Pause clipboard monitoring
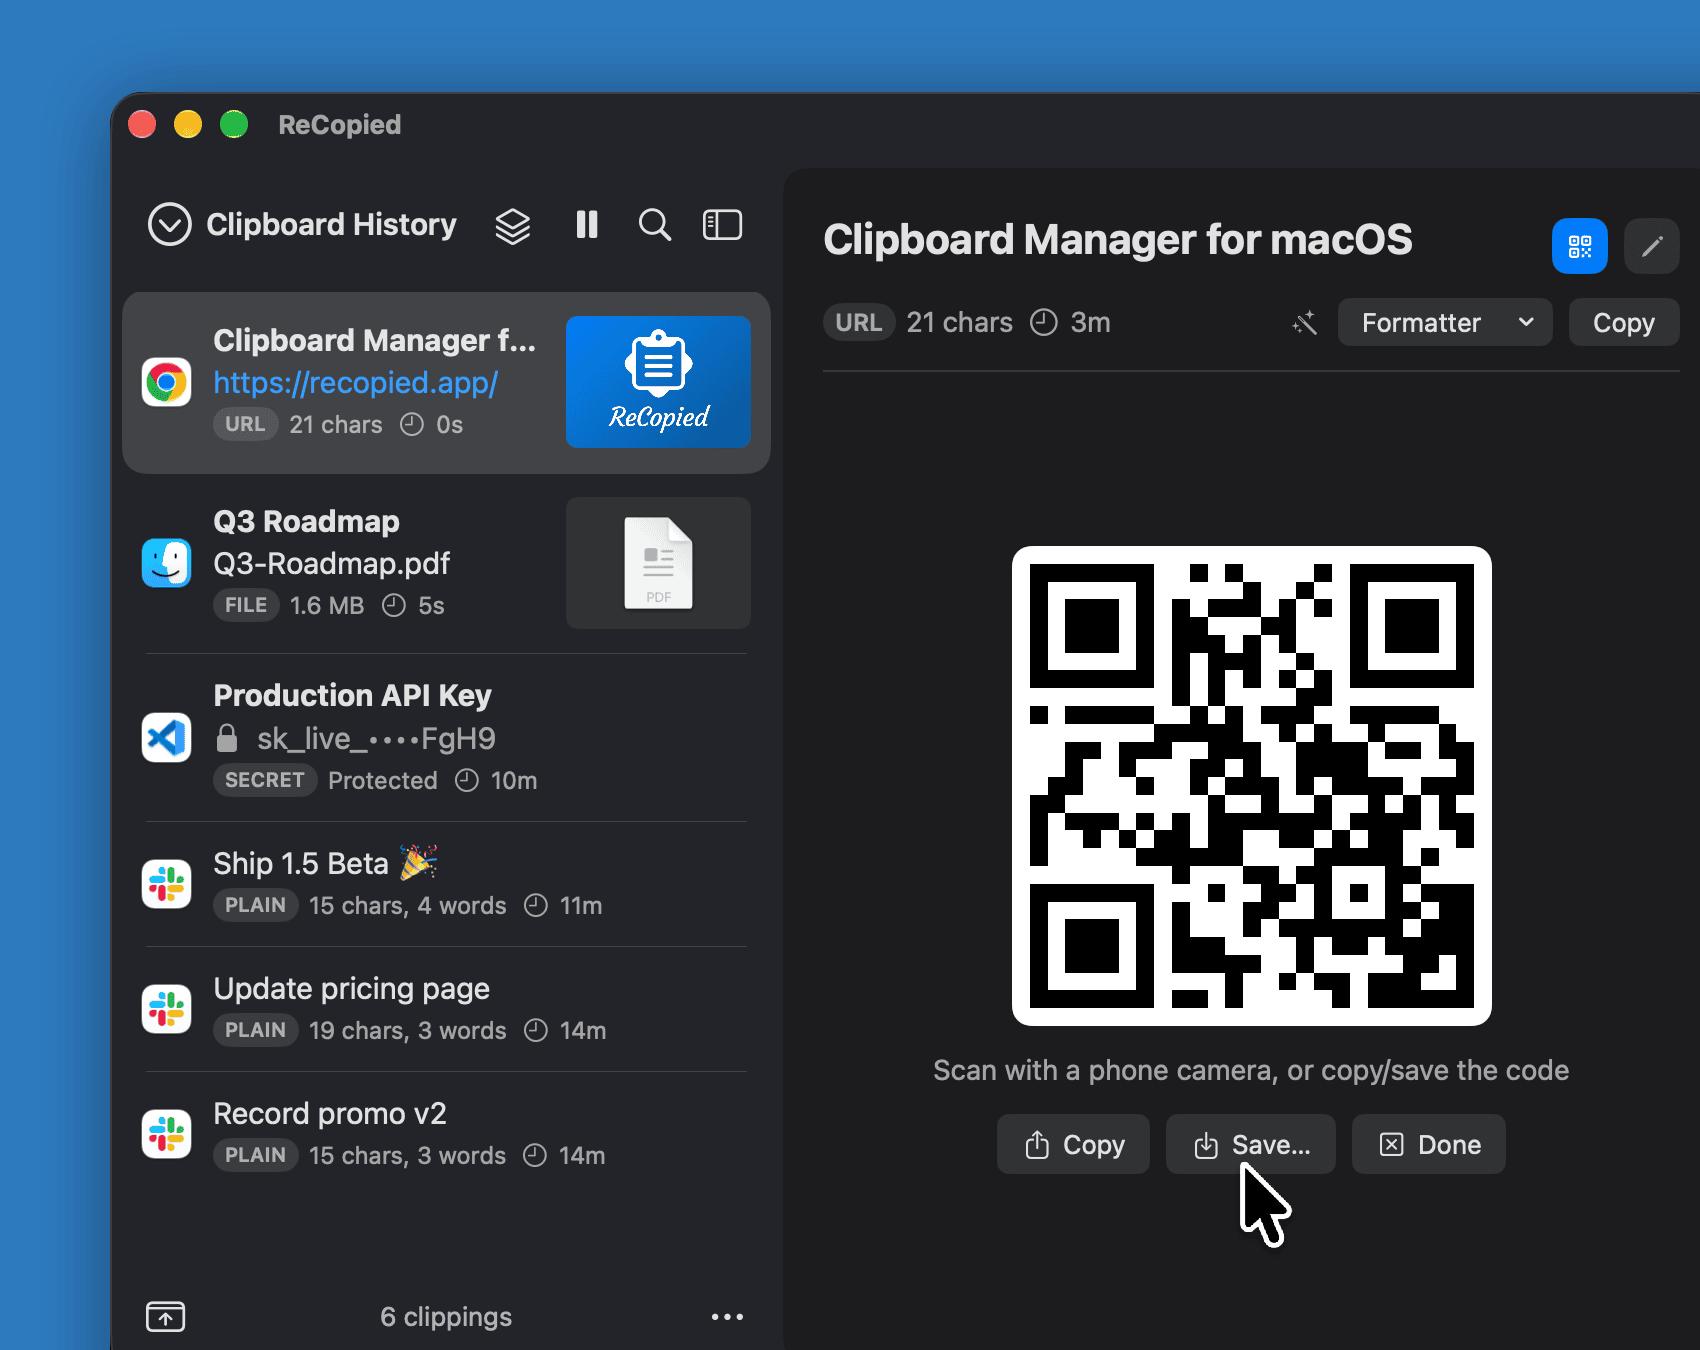The image size is (1700, 1350). (587, 224)
